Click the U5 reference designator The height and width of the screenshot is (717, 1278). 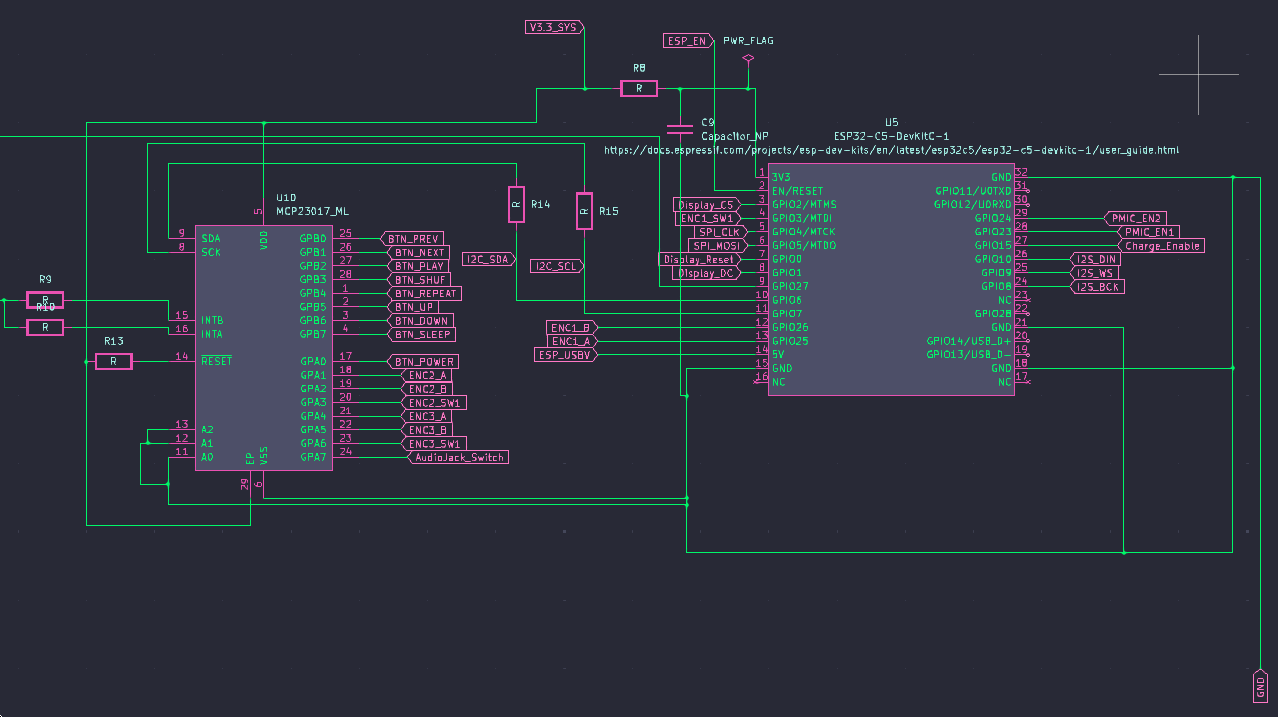(891, 122)
